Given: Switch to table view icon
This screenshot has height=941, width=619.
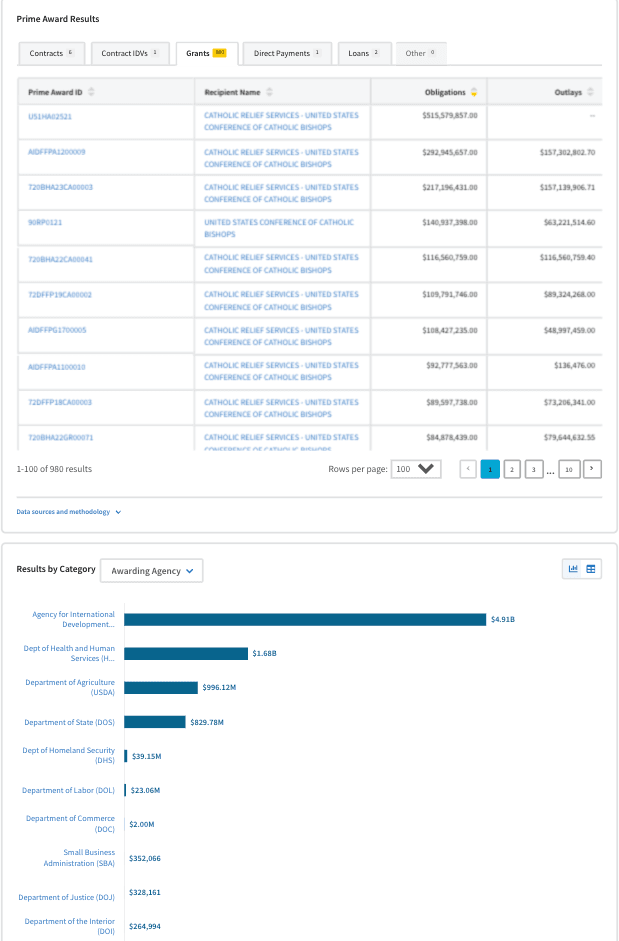Looking at the screenshot, I should [591, 569].
